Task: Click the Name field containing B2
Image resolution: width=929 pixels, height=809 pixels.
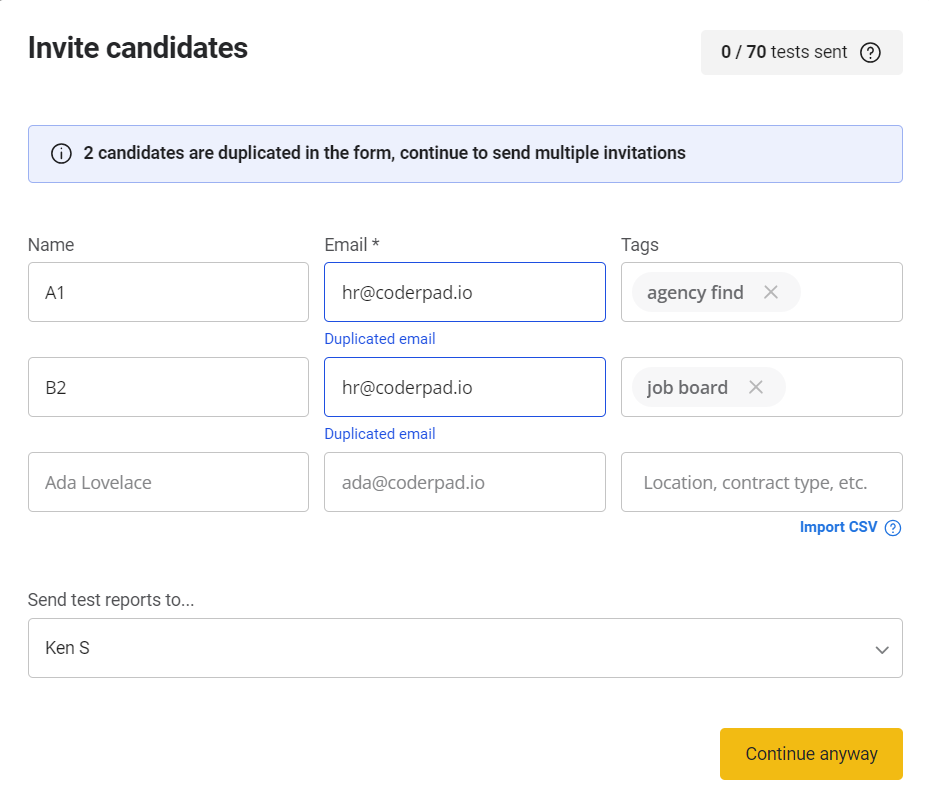Action: click(168, 387)
